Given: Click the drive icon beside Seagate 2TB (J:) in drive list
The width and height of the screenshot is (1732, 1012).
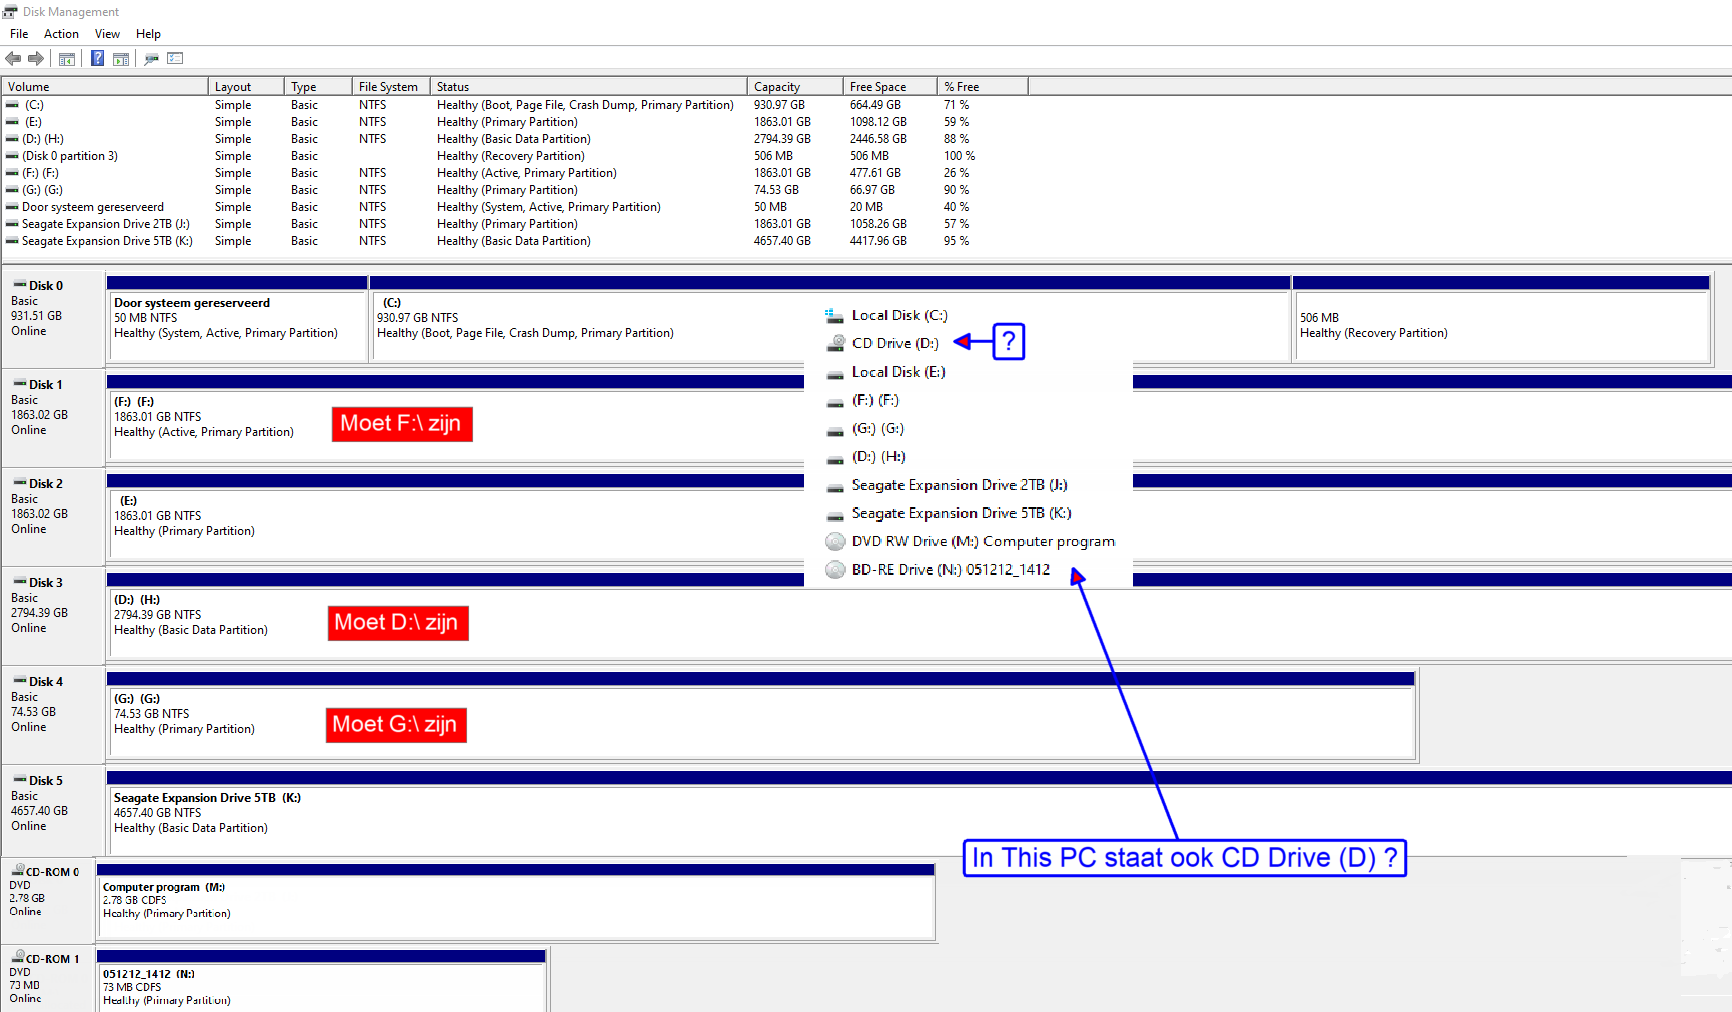Looking at the screenshot, I should (835, 487).
